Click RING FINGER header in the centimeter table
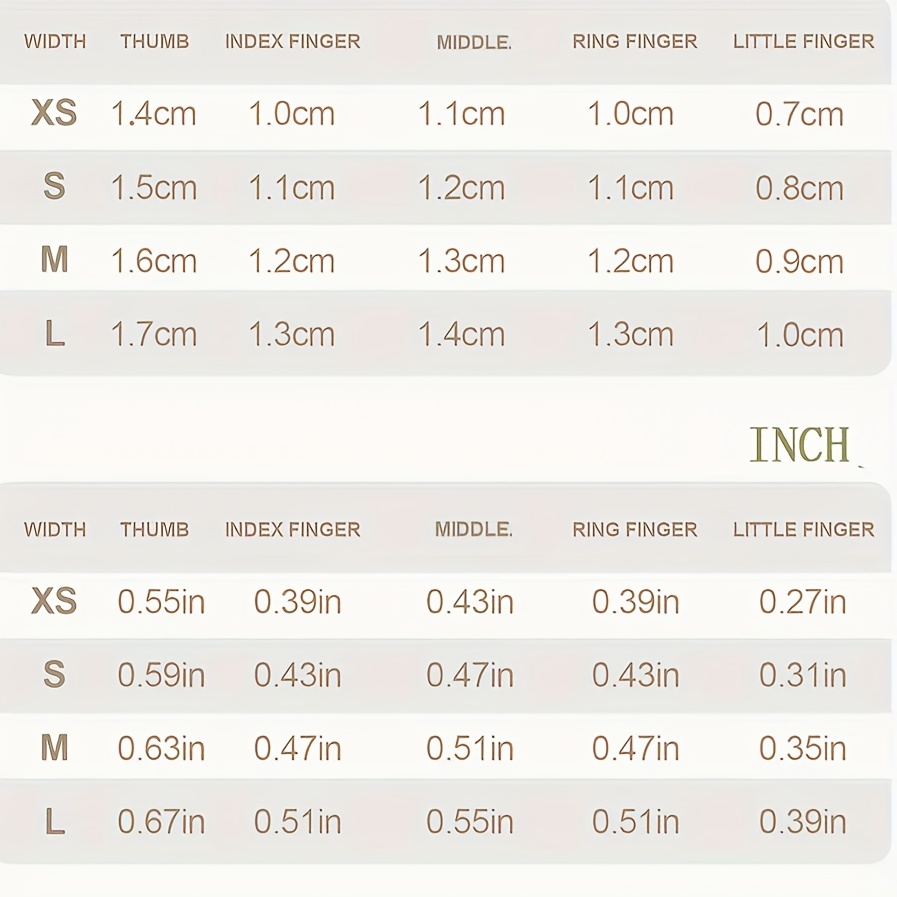 (634, 42)
